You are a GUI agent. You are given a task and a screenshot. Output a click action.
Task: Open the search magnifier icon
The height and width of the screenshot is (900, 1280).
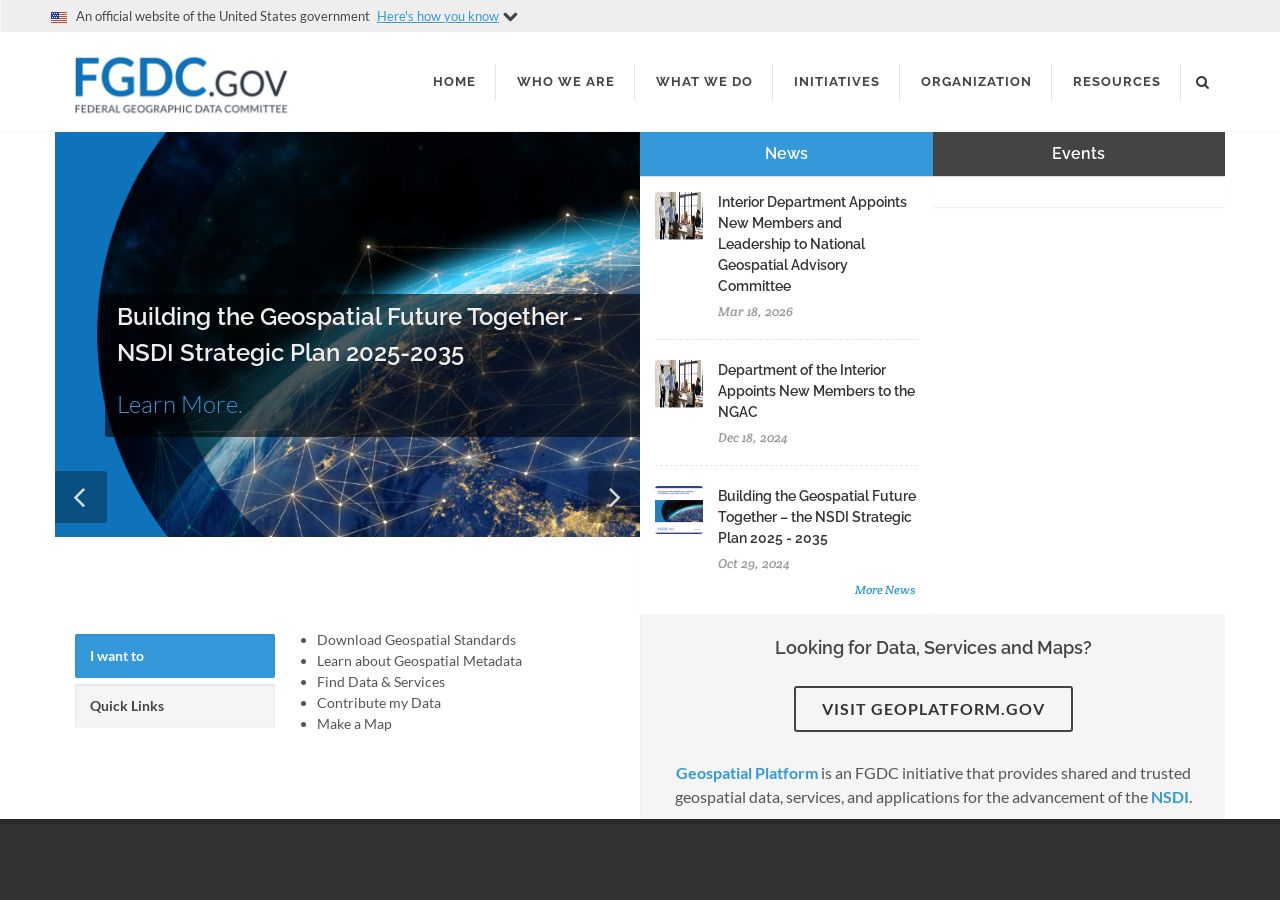(x=1202, y=82)
